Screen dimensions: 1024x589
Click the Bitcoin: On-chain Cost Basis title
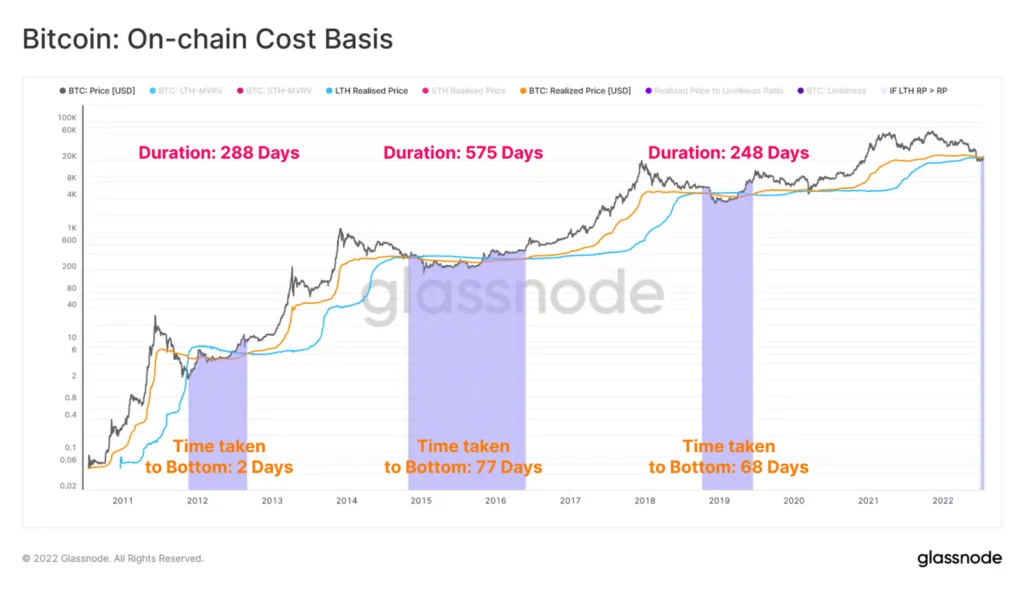208,39
